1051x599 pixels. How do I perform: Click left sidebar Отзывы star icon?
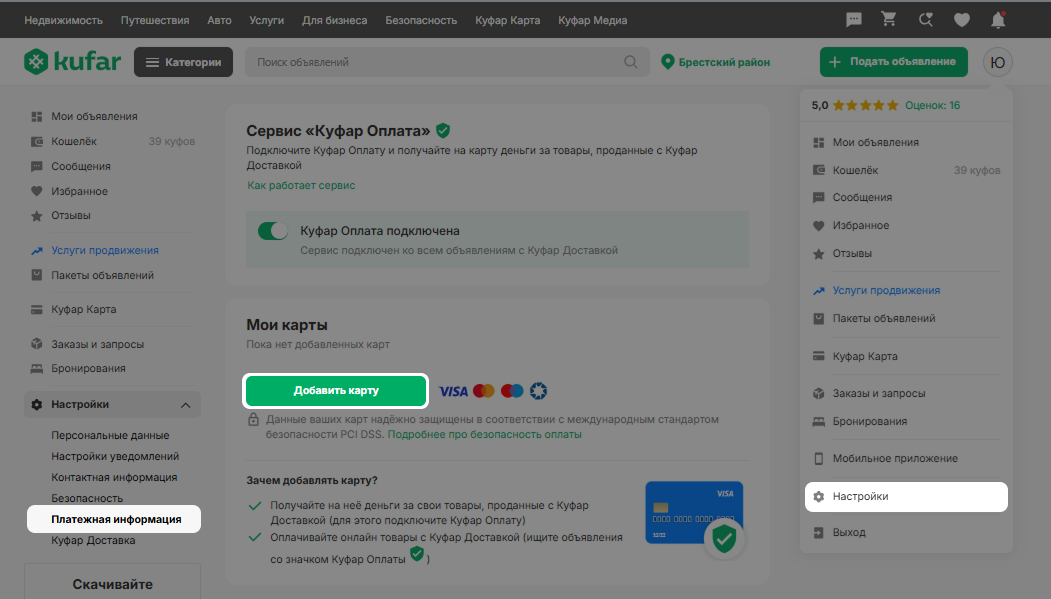[37, 216]
